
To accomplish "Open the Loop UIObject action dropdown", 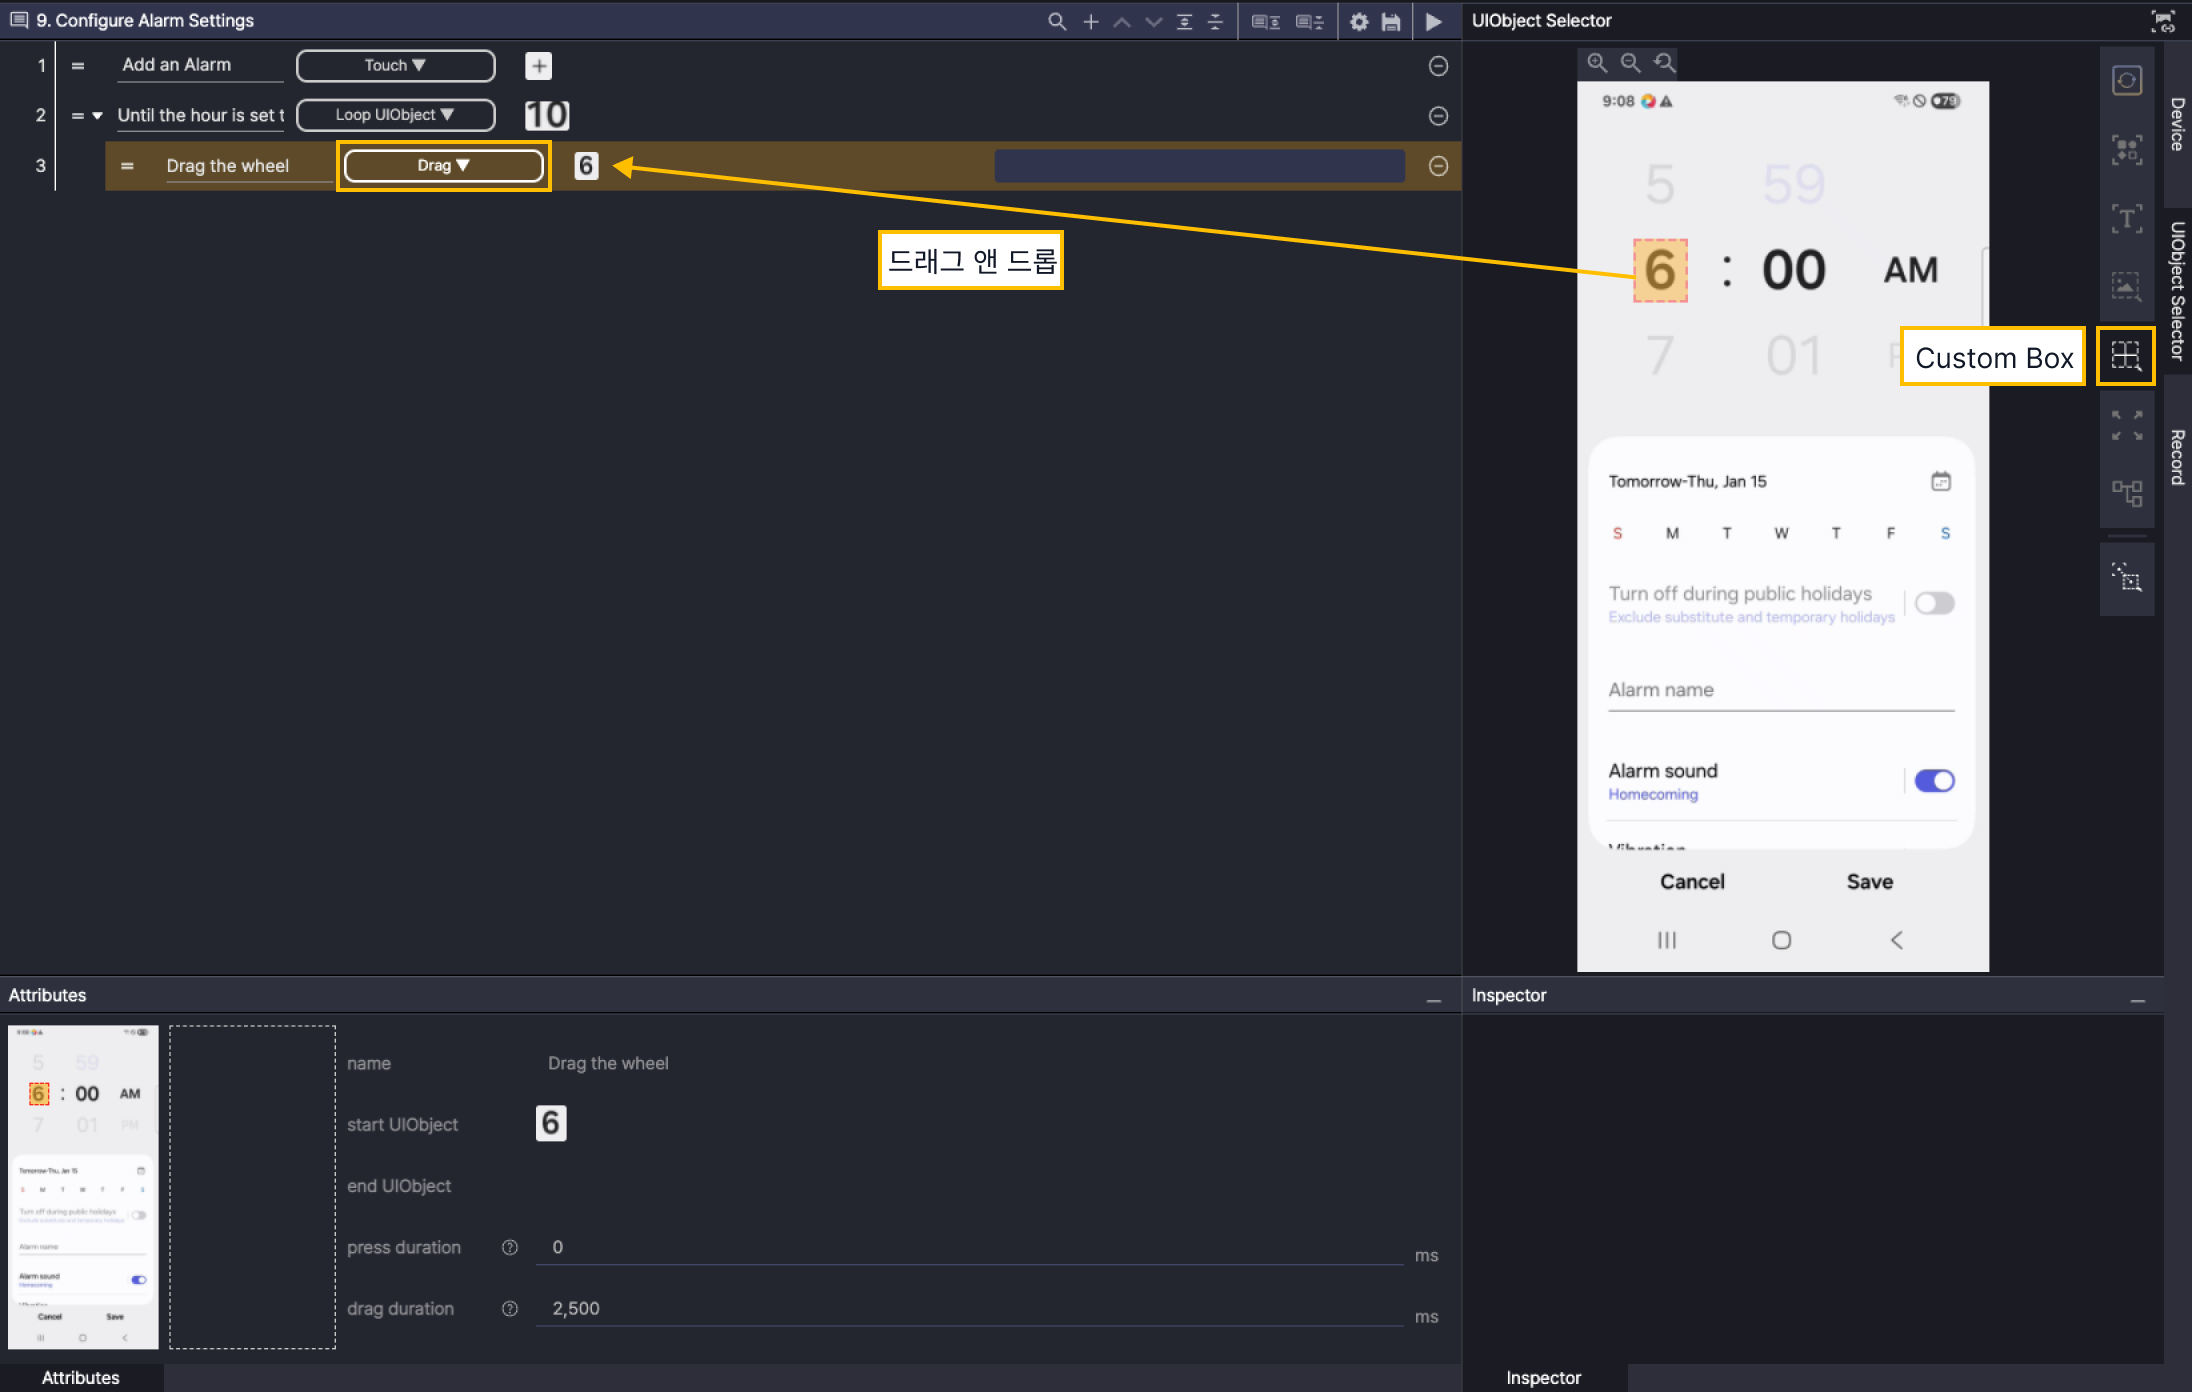I will 395,115.
